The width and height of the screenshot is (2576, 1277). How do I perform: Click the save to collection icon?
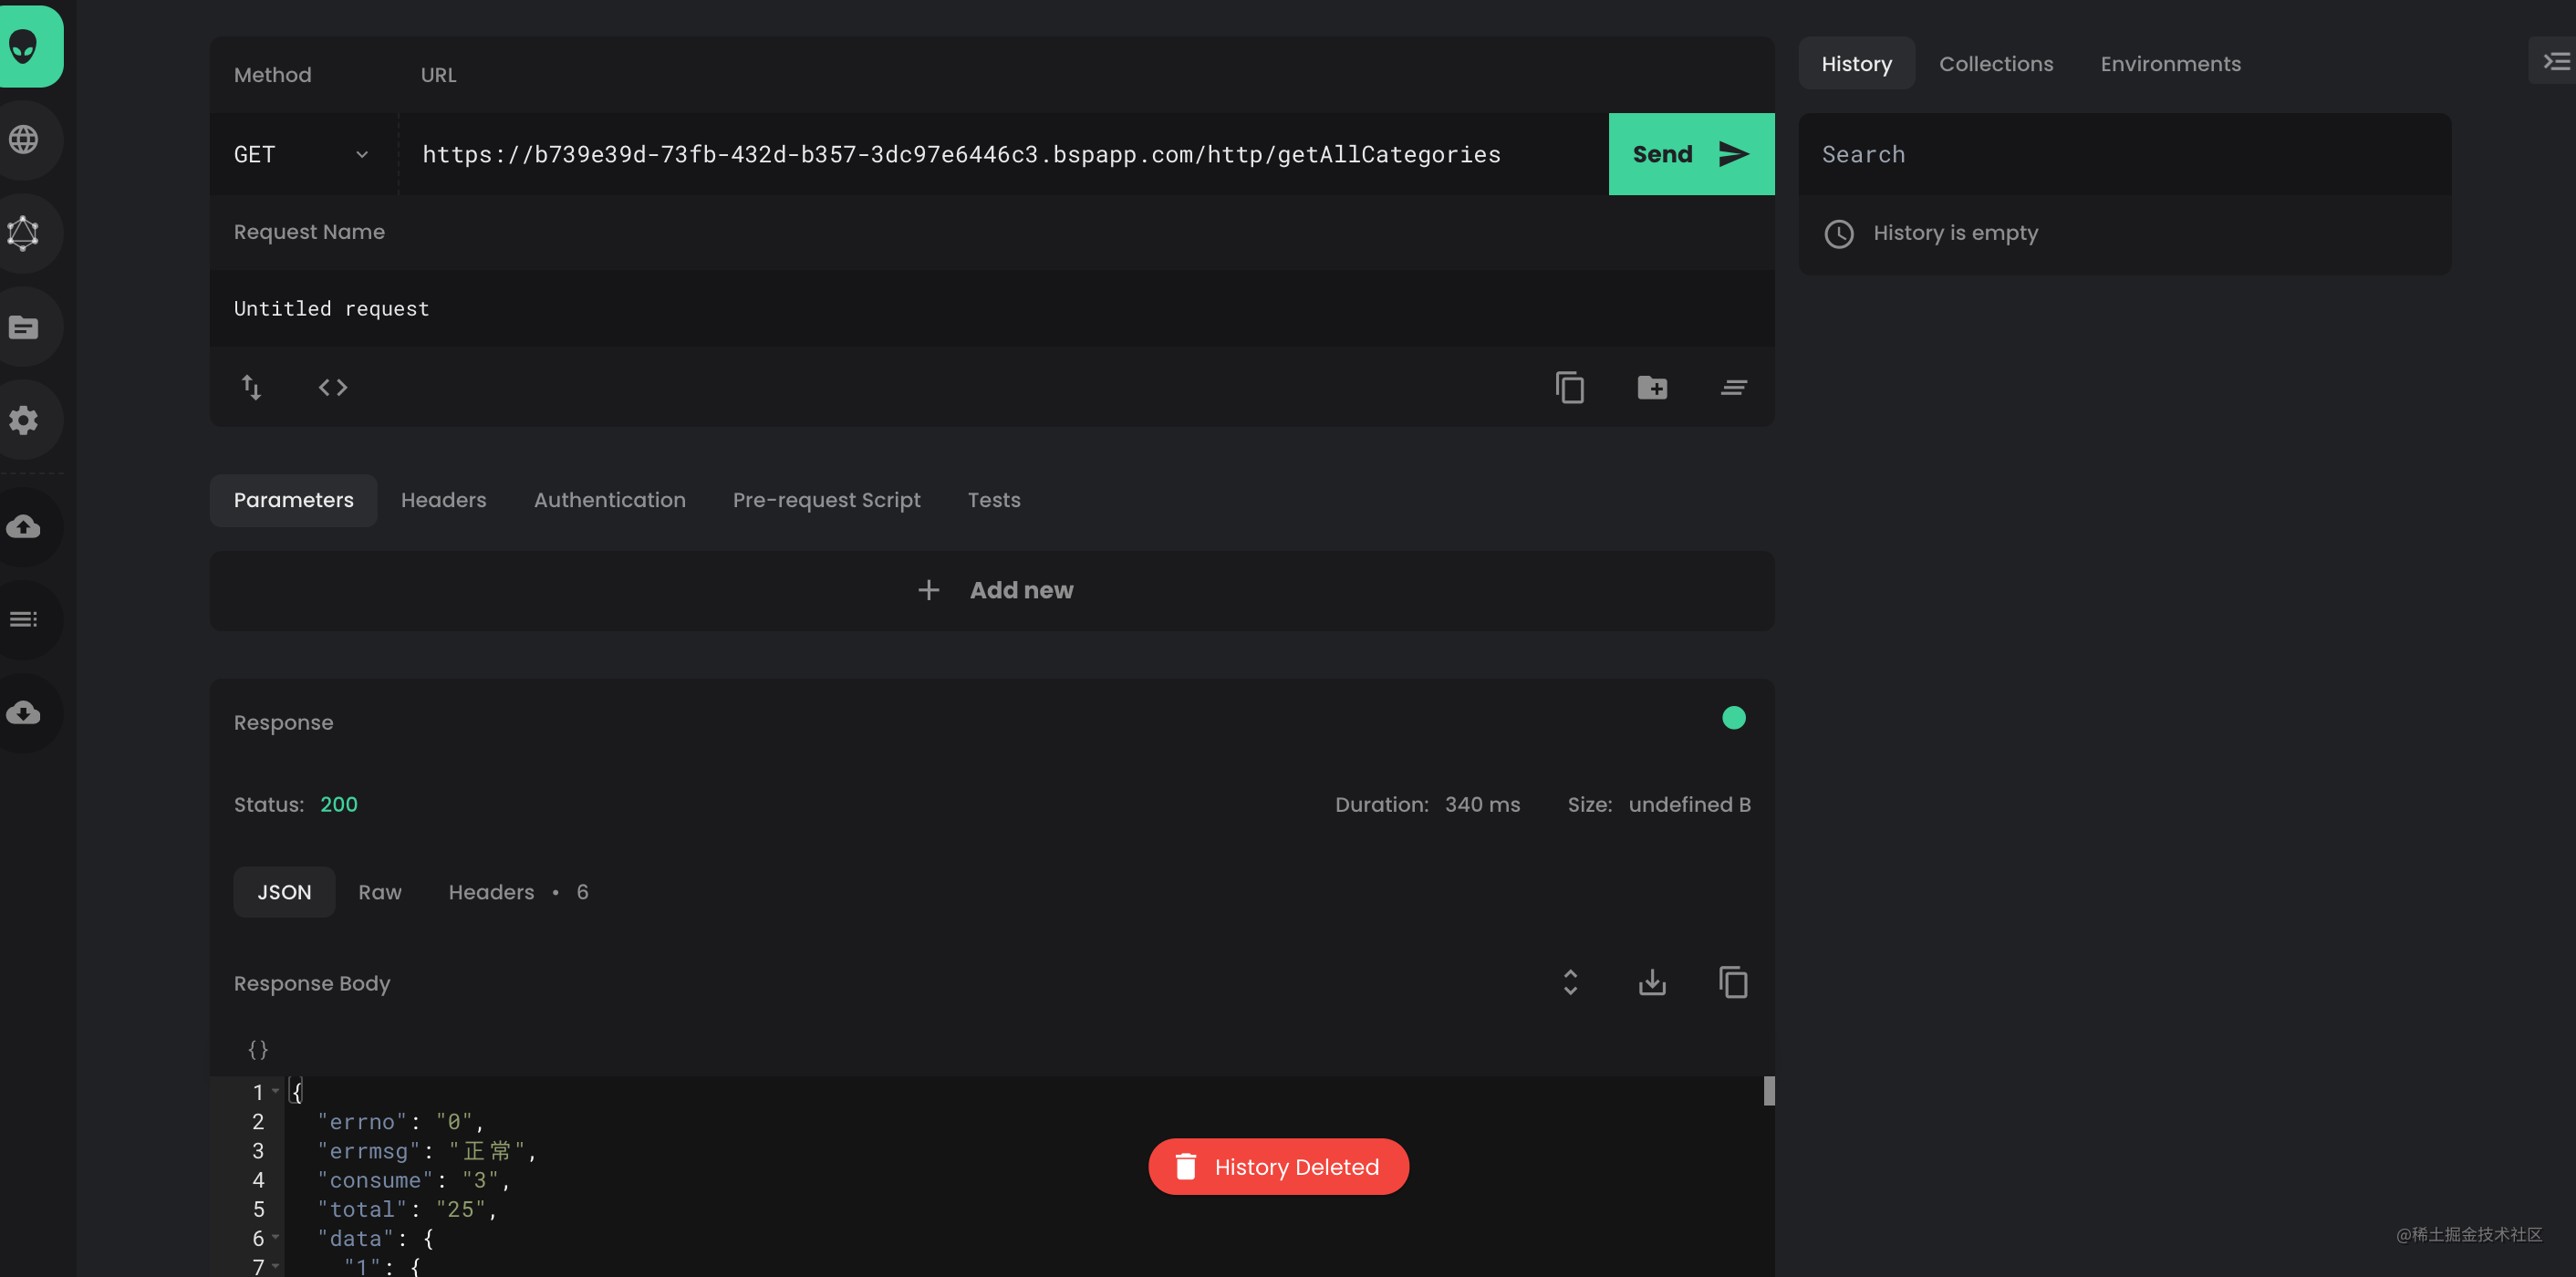tap(1653, 386)
